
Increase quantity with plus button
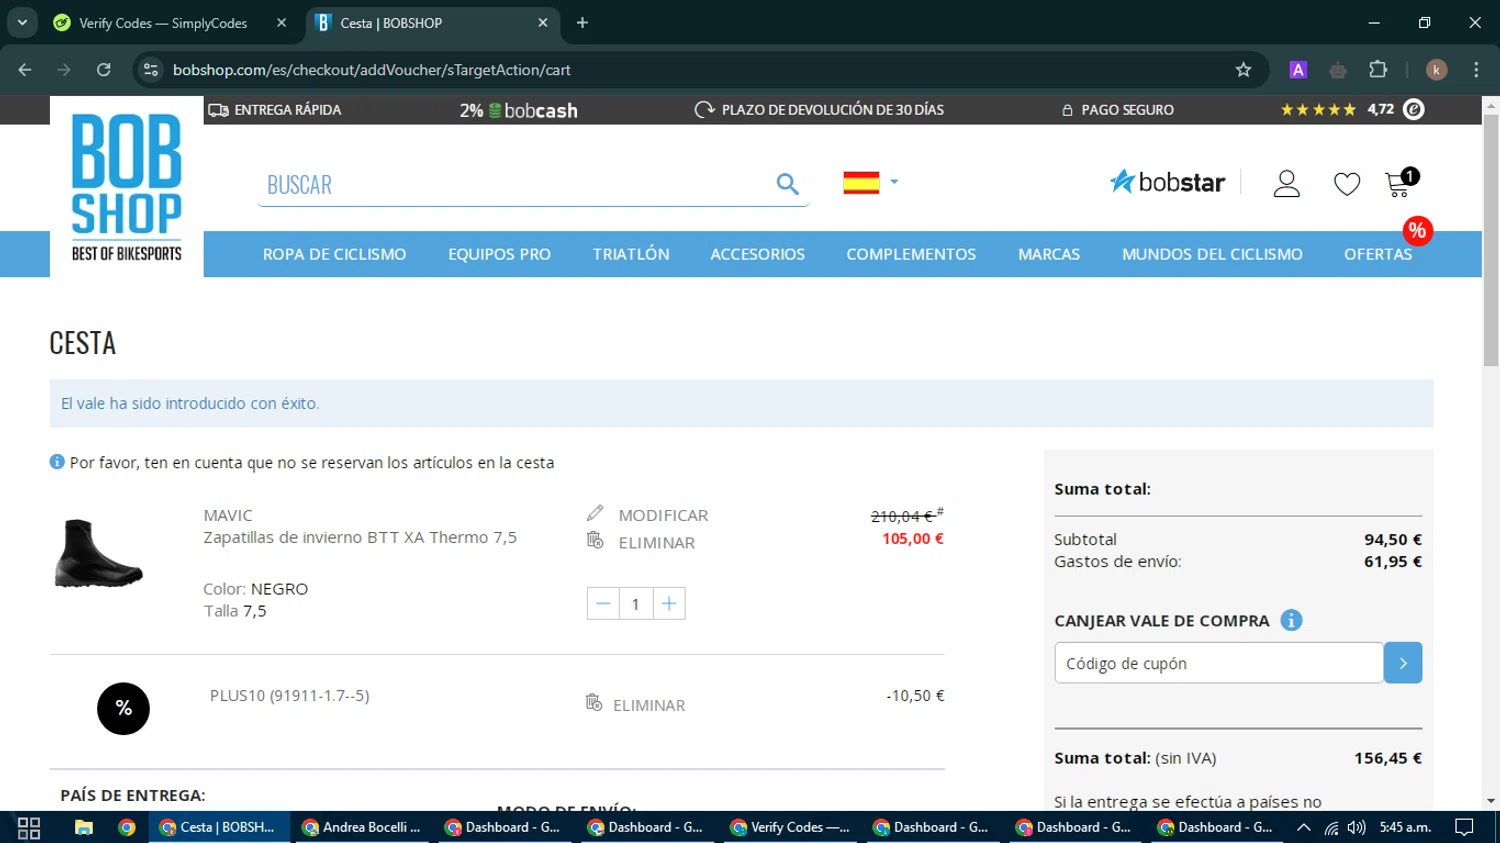pyautogui.click(x=669, y=604)
